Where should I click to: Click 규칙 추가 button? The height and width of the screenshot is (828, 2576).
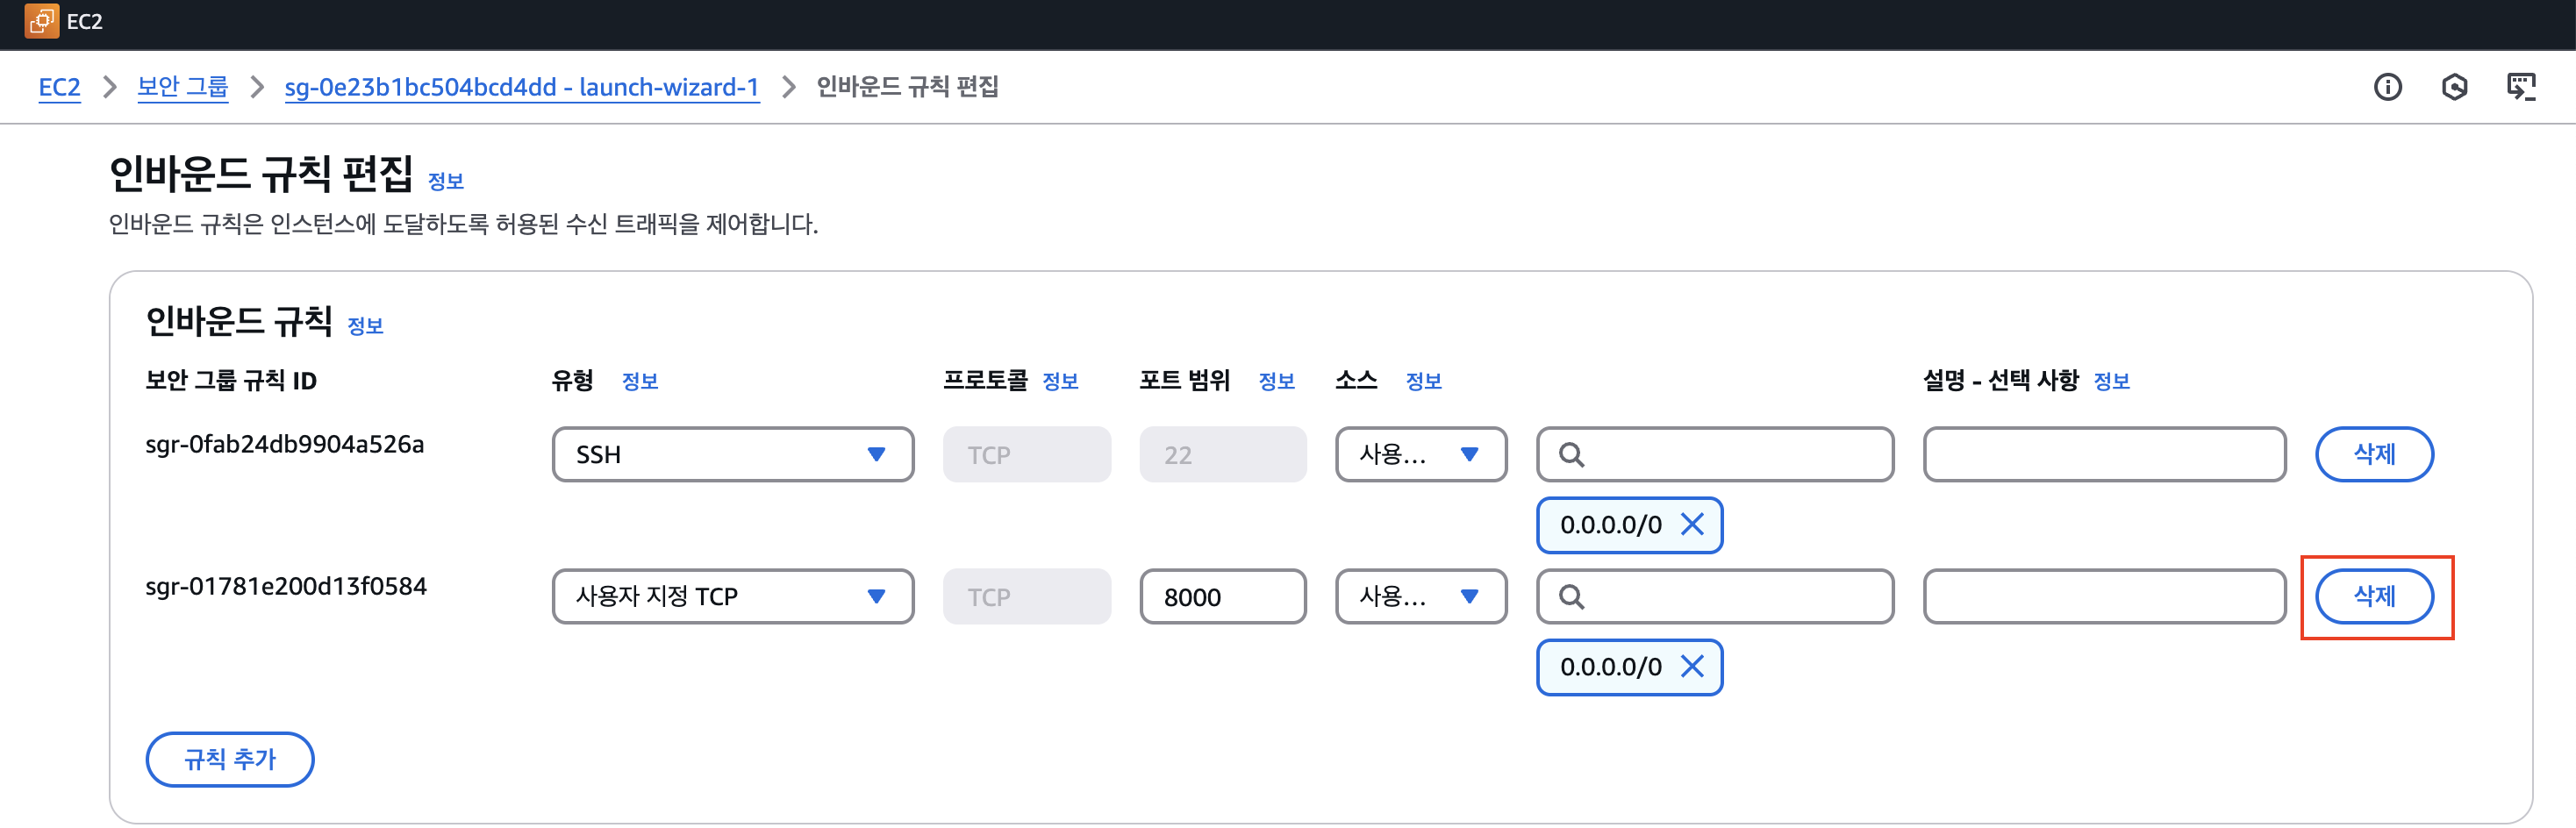pyautogui.click(x=230, y=759)
